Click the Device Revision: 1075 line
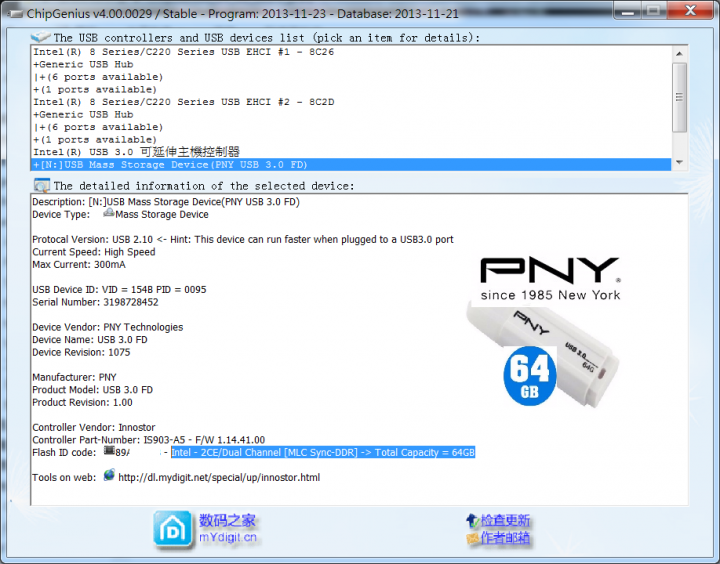720x564 pixels. coord(81,352)
